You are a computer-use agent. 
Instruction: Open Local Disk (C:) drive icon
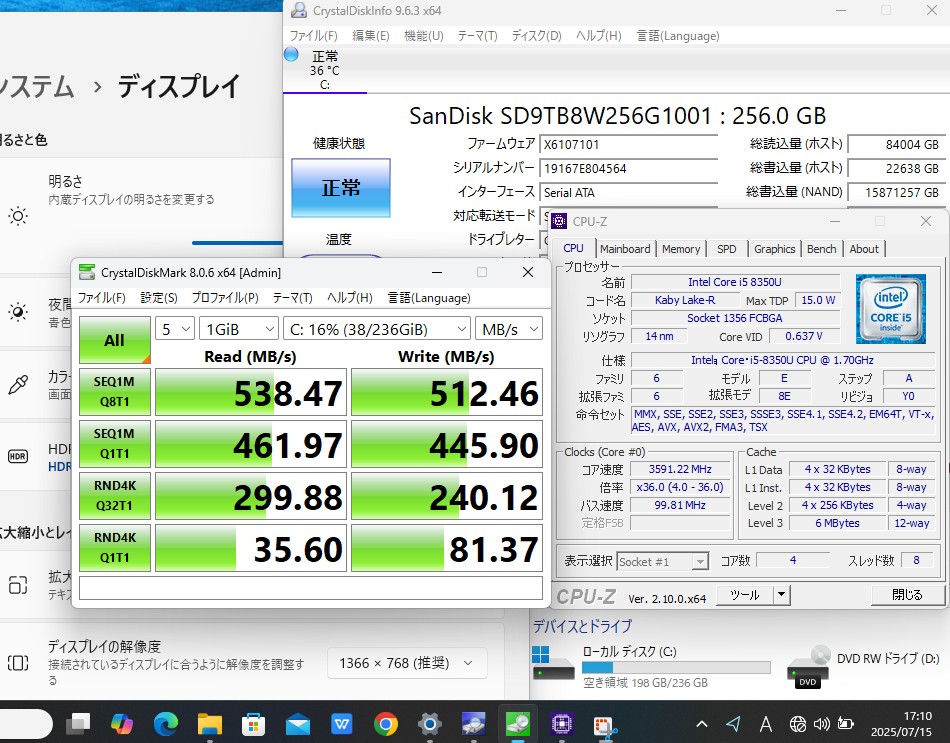tap(554, 663)
